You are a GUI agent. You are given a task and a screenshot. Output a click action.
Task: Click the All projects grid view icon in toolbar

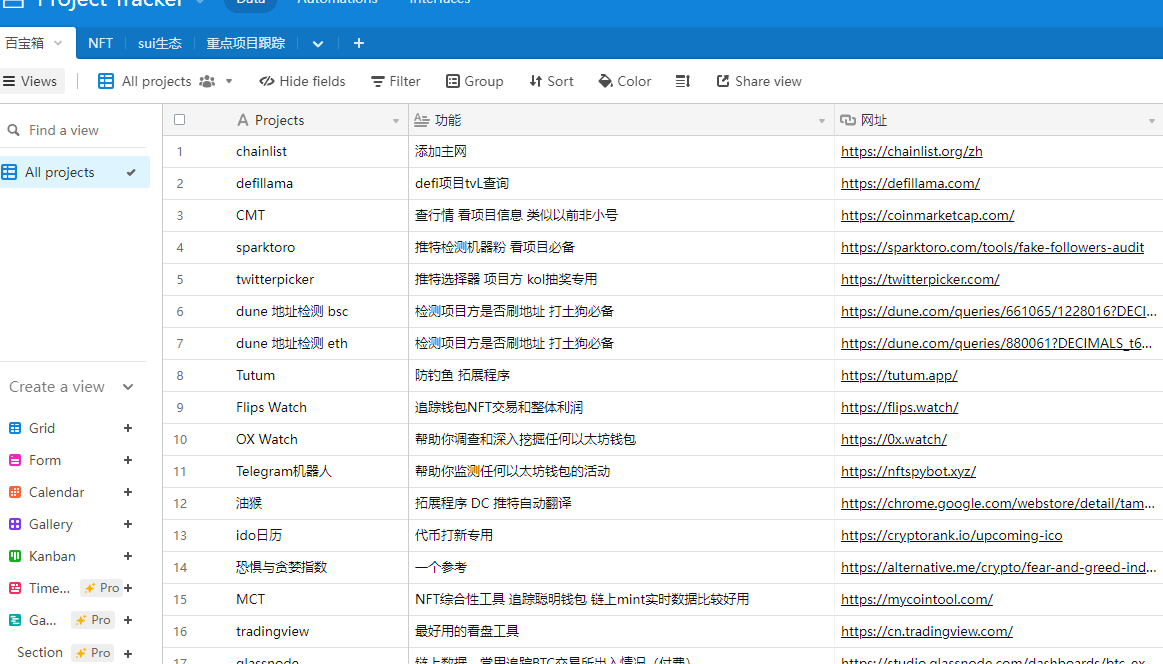point(106,81)
